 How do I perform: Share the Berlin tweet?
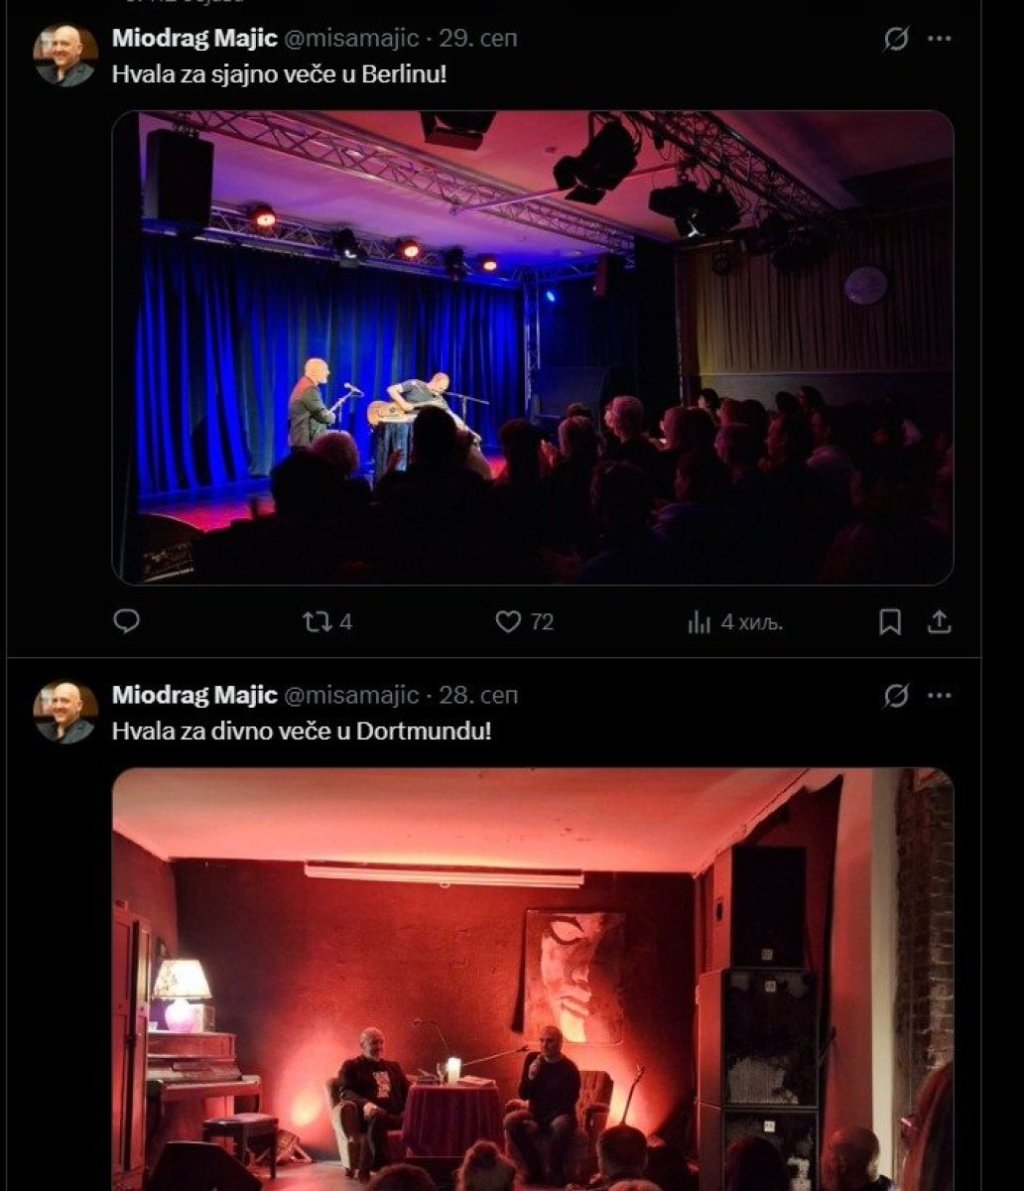(x=940, y=622)
